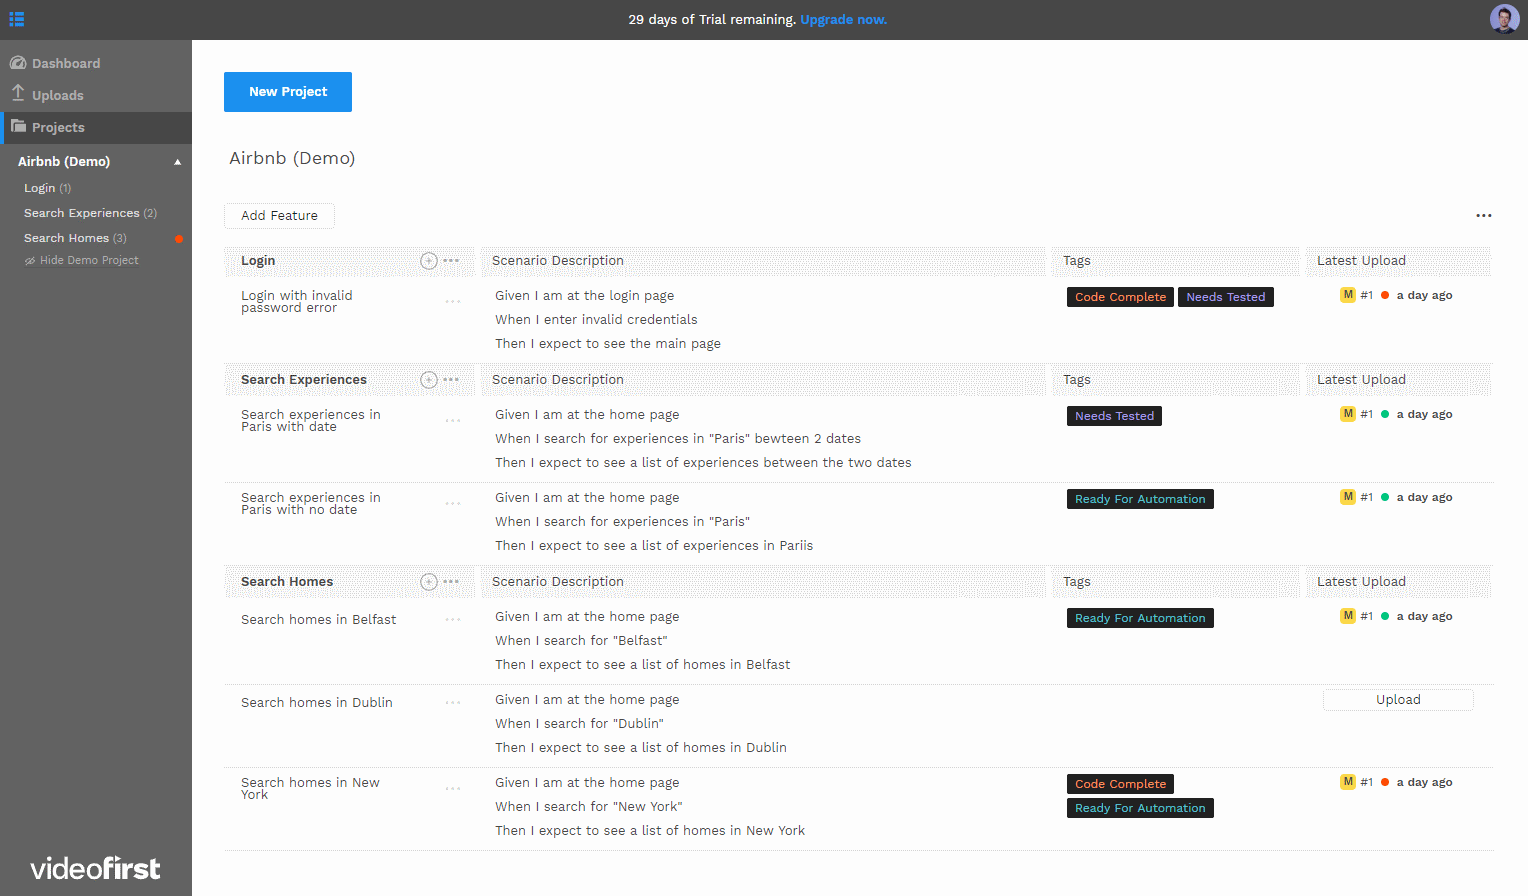Click Needs Tested tag on Login scenario

point(1226,297)
